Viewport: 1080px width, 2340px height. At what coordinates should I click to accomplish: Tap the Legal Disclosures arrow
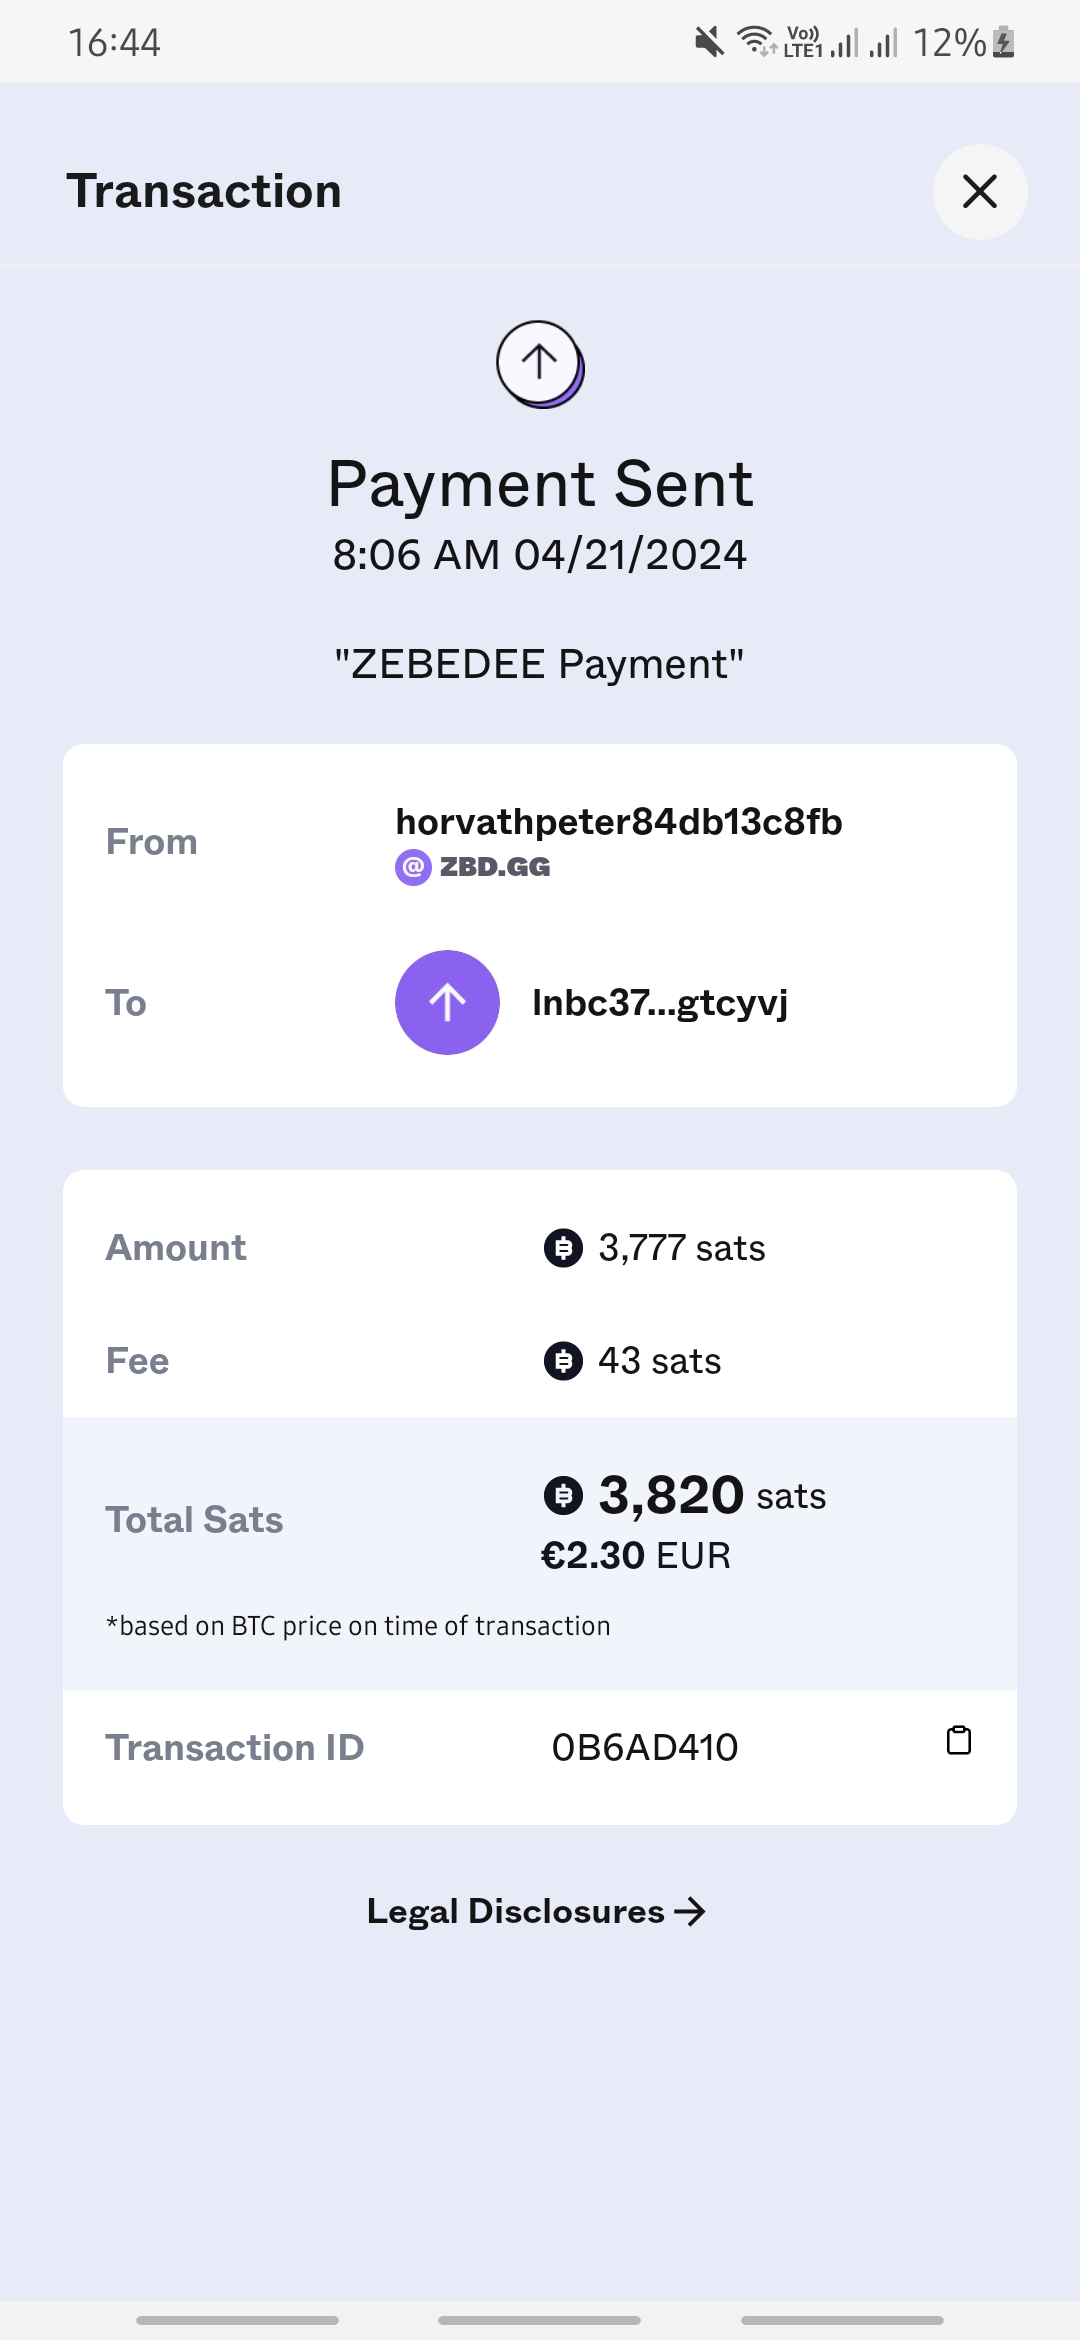(690, 1912)
